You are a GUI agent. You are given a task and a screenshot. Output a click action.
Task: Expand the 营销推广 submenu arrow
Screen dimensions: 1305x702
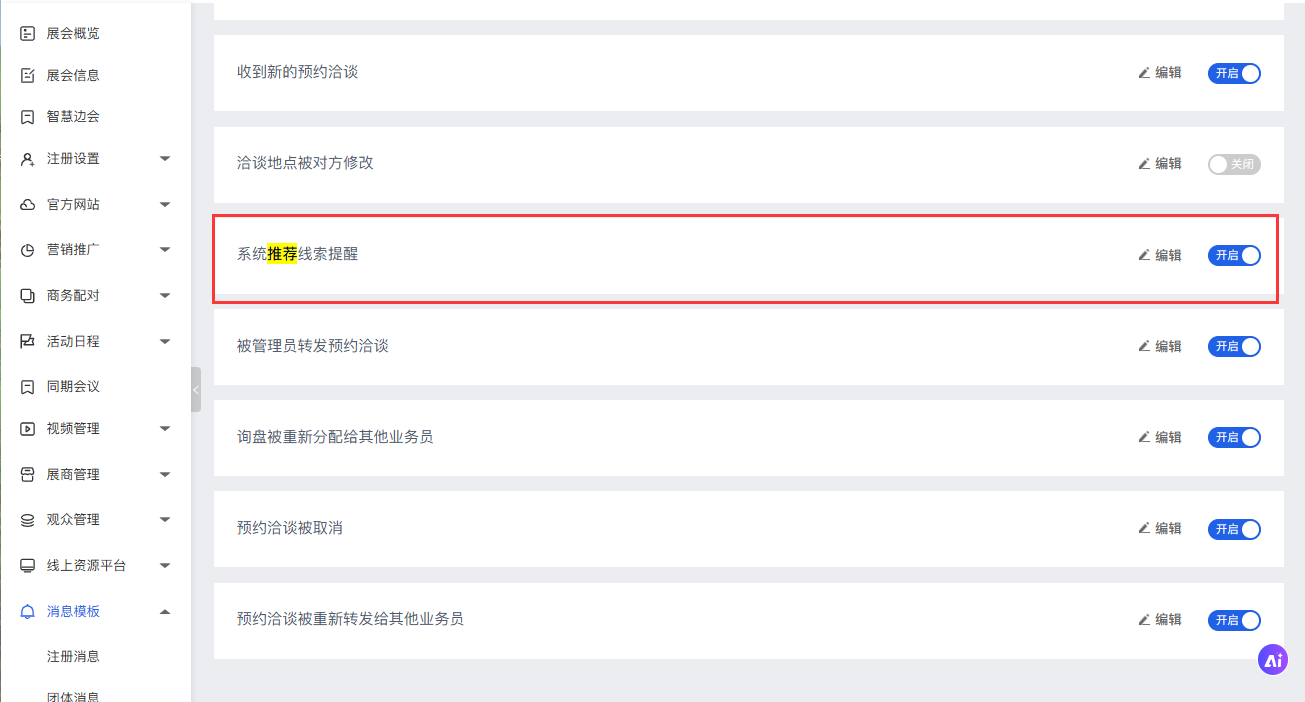click(x=165, y=250)
